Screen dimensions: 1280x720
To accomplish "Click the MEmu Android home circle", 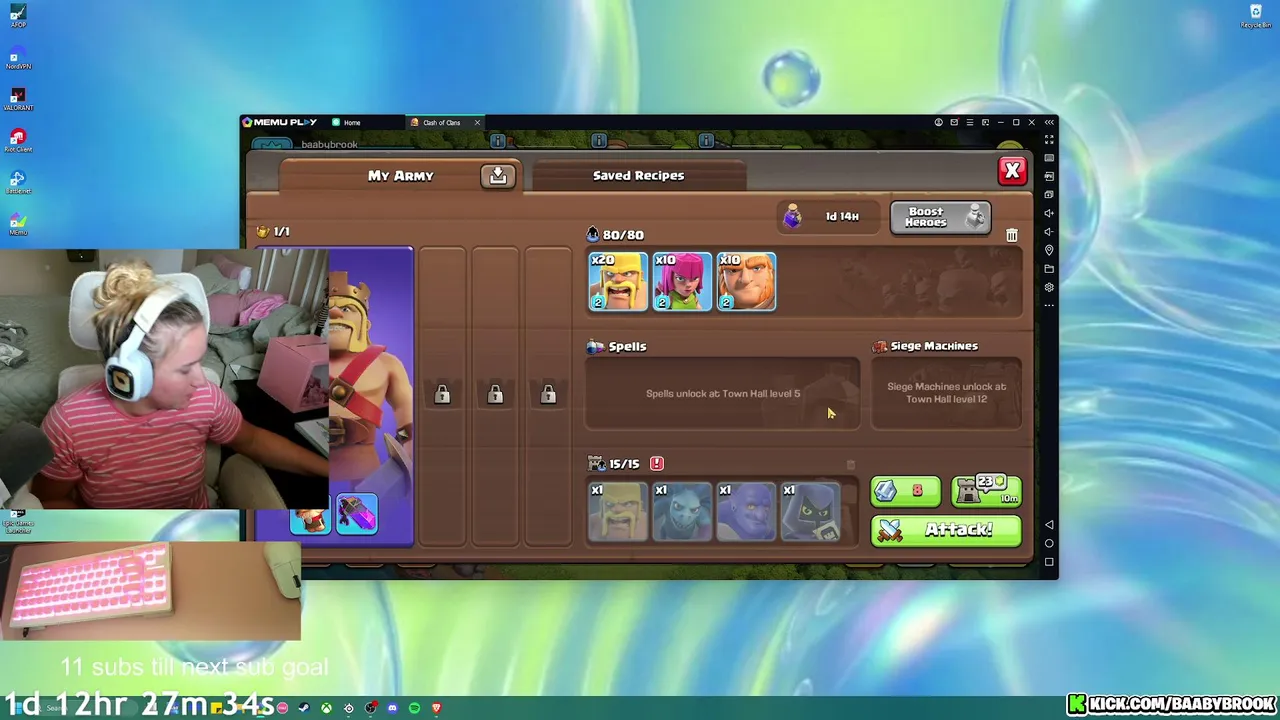I will point(1049,543).
